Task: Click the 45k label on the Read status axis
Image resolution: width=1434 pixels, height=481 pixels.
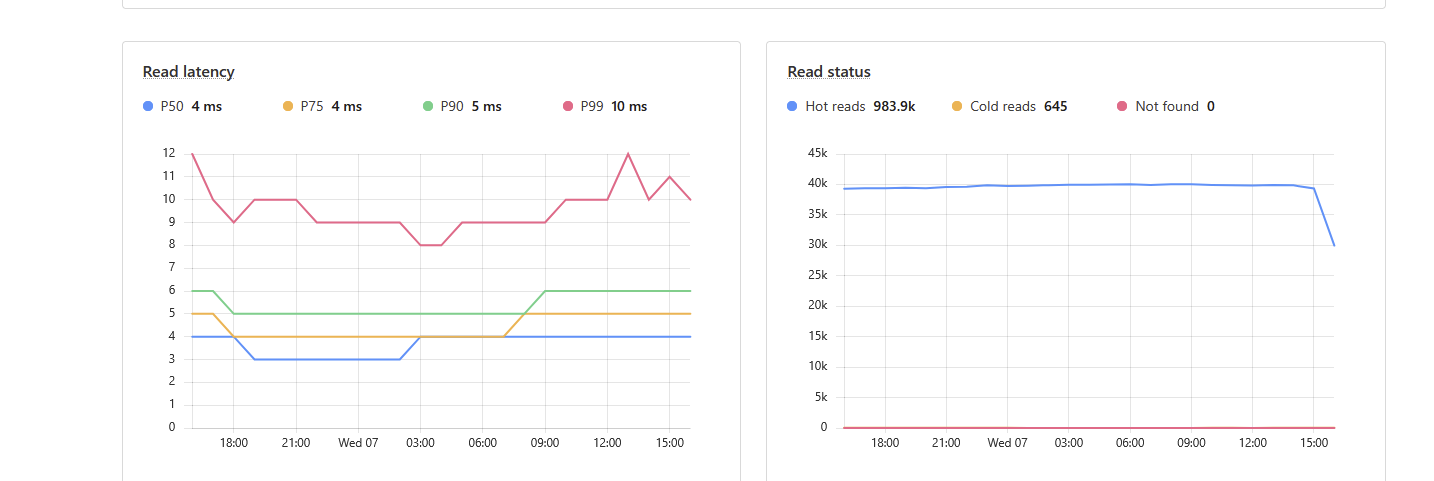Action: coord(818,153)
